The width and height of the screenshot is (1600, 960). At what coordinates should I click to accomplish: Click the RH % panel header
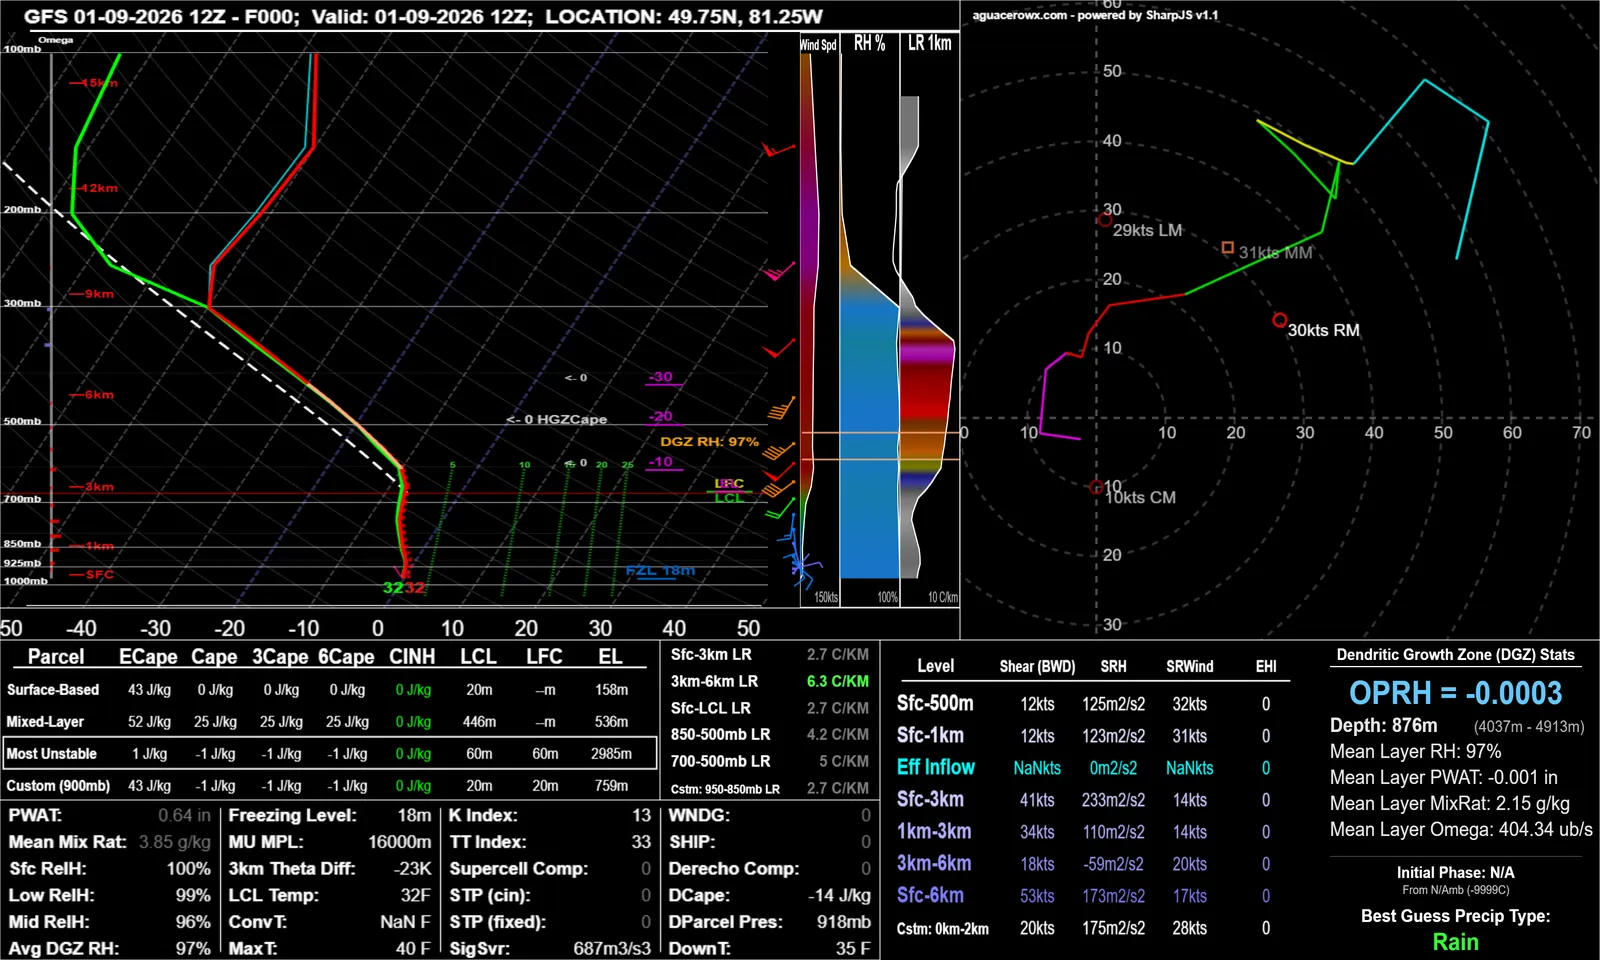pyautogui.click(x=869, y=44)
